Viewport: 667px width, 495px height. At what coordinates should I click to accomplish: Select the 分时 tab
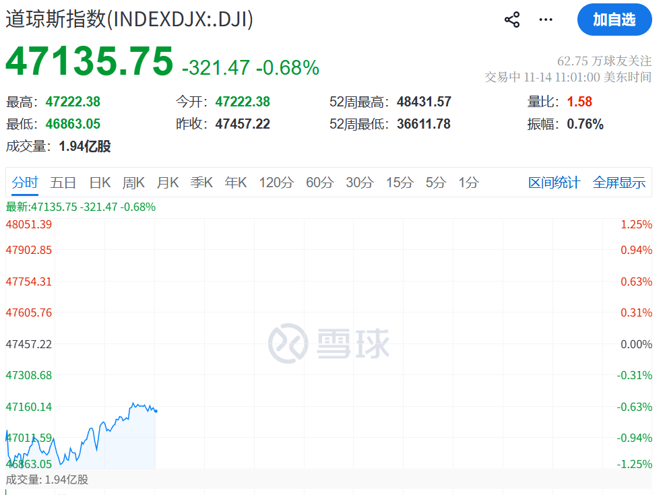(25, 182)
